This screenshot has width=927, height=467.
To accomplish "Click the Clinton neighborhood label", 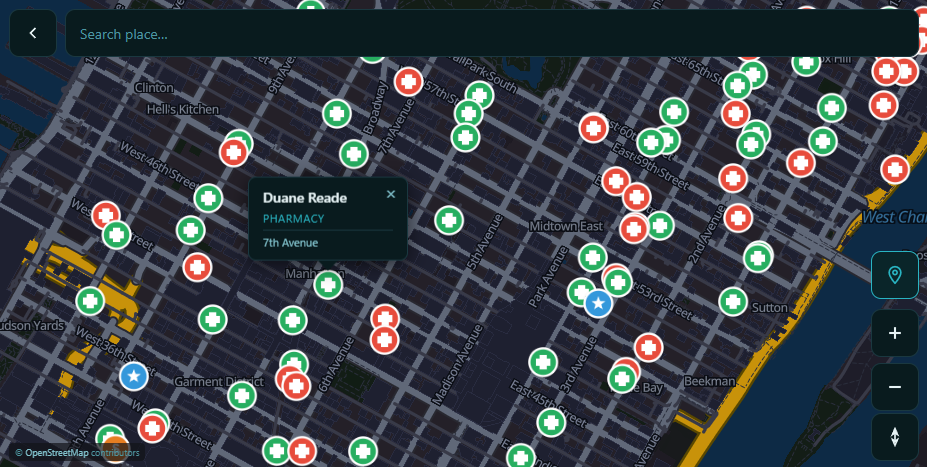I will 154,87.
